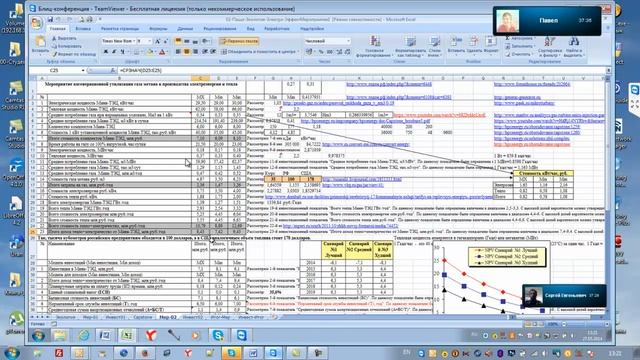Click the fx insert function button
This screenshot has height=360, width=640.
pos(113,71)
